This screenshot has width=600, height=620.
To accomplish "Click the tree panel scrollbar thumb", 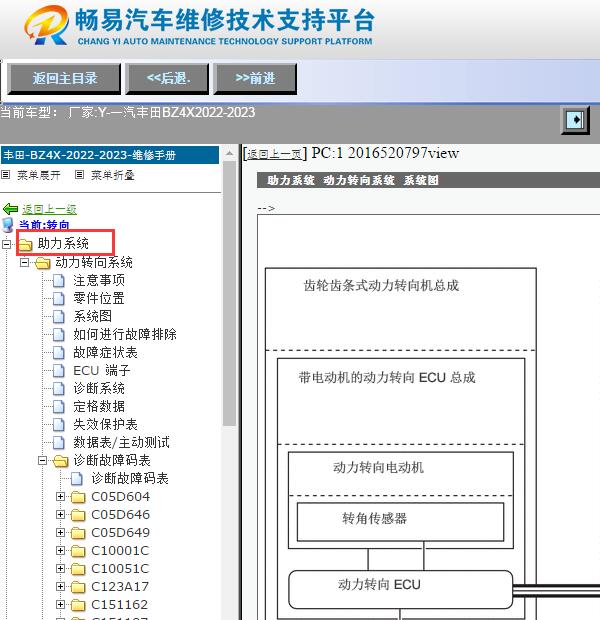I will point(229,293).
